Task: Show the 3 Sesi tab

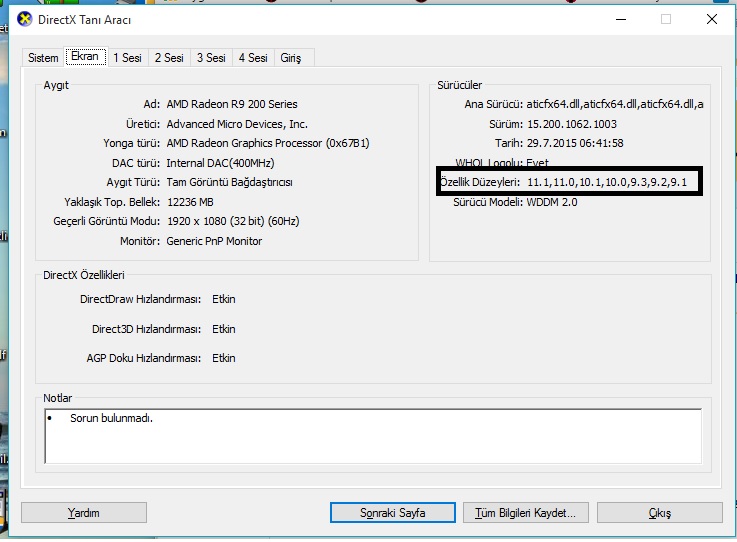Action: [x=211, y=58]
